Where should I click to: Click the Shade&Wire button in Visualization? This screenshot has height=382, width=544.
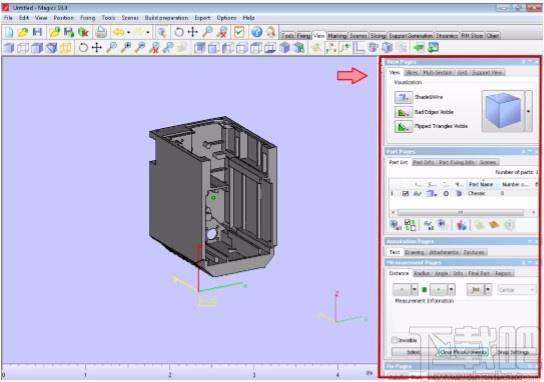(403, 97)
